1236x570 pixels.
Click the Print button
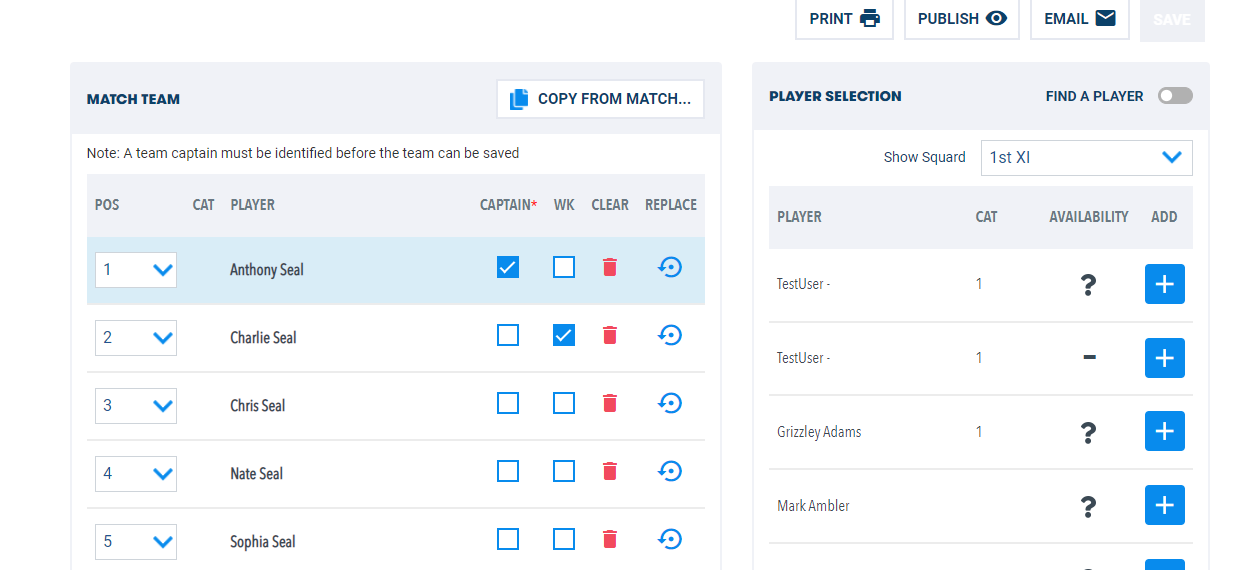[844, 18]
